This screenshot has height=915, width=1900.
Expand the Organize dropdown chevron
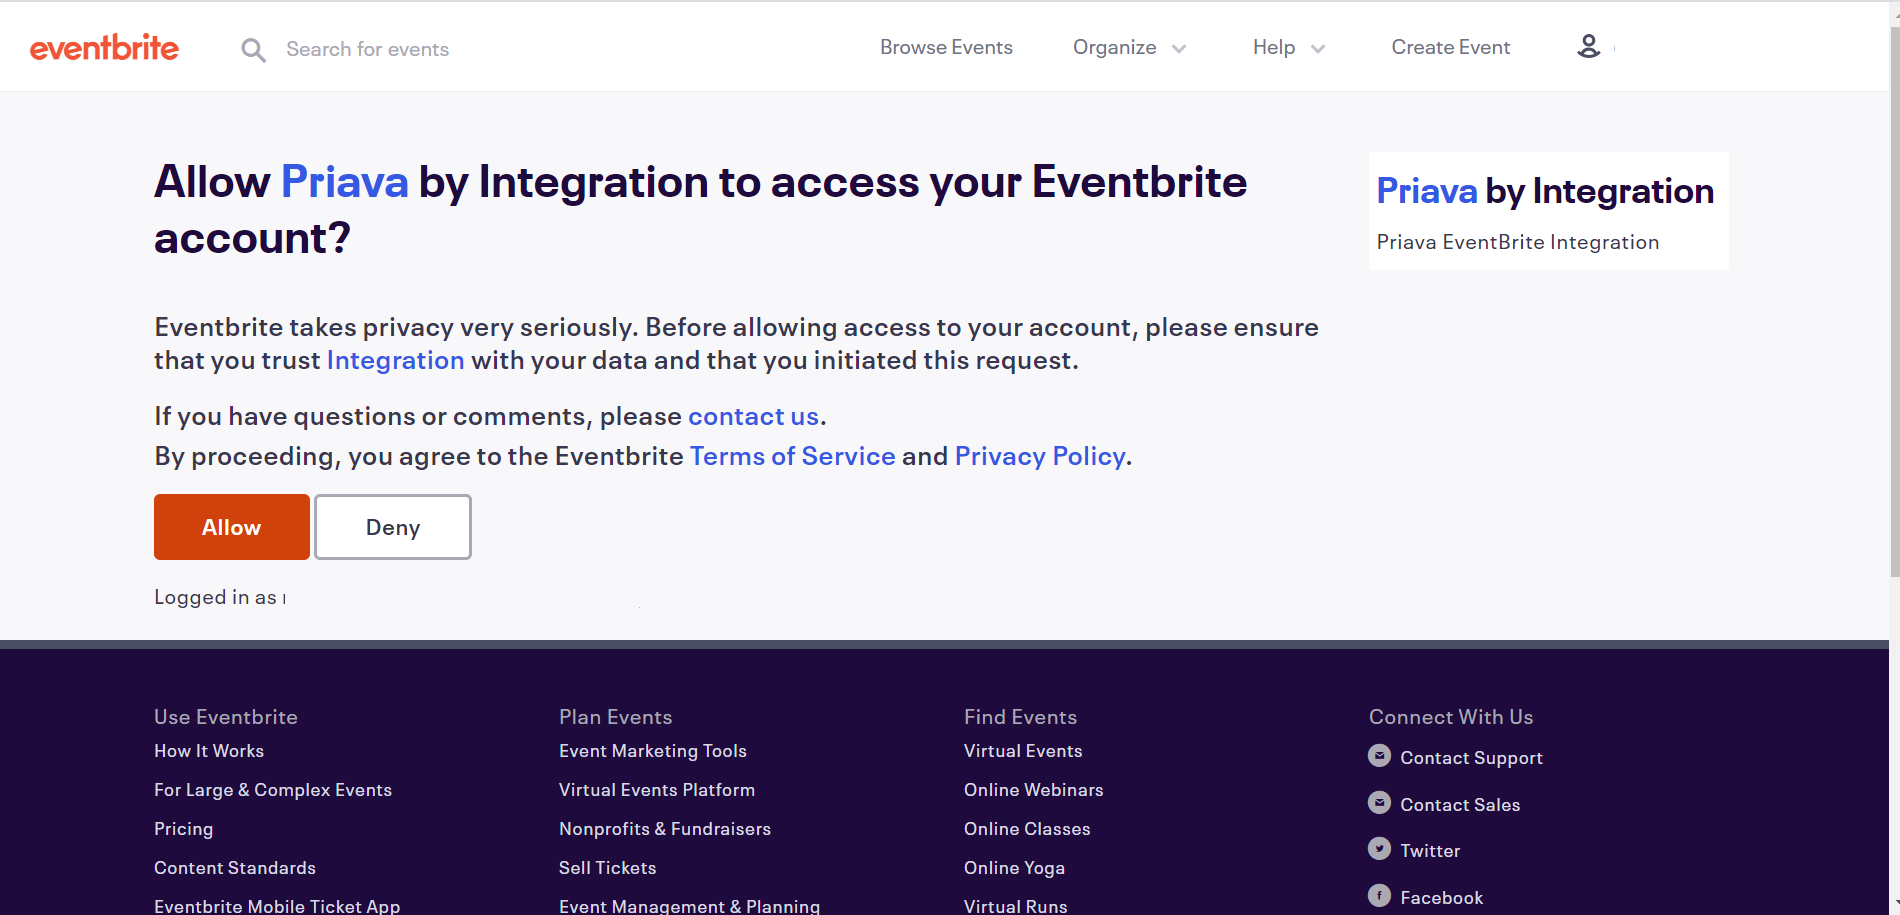pyautogui.click(x=1179, y=49)
